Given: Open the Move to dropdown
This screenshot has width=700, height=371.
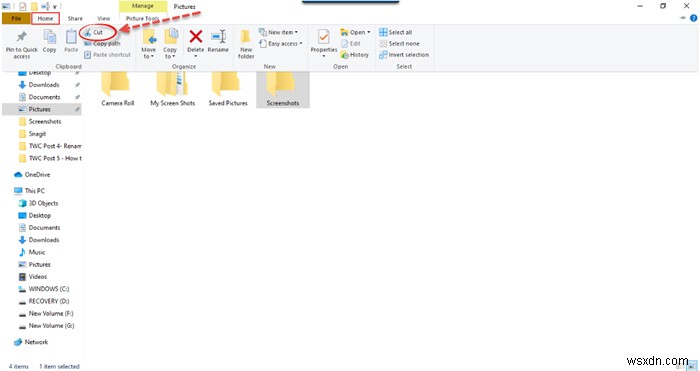Looking at the screenshot, I should click(x=149, y=44).
